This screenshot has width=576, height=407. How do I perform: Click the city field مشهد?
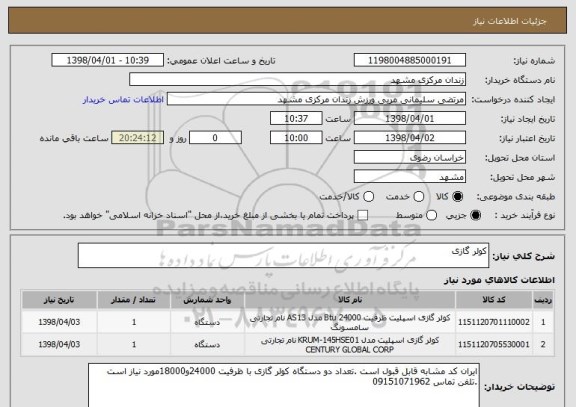(x=410, y=177)
